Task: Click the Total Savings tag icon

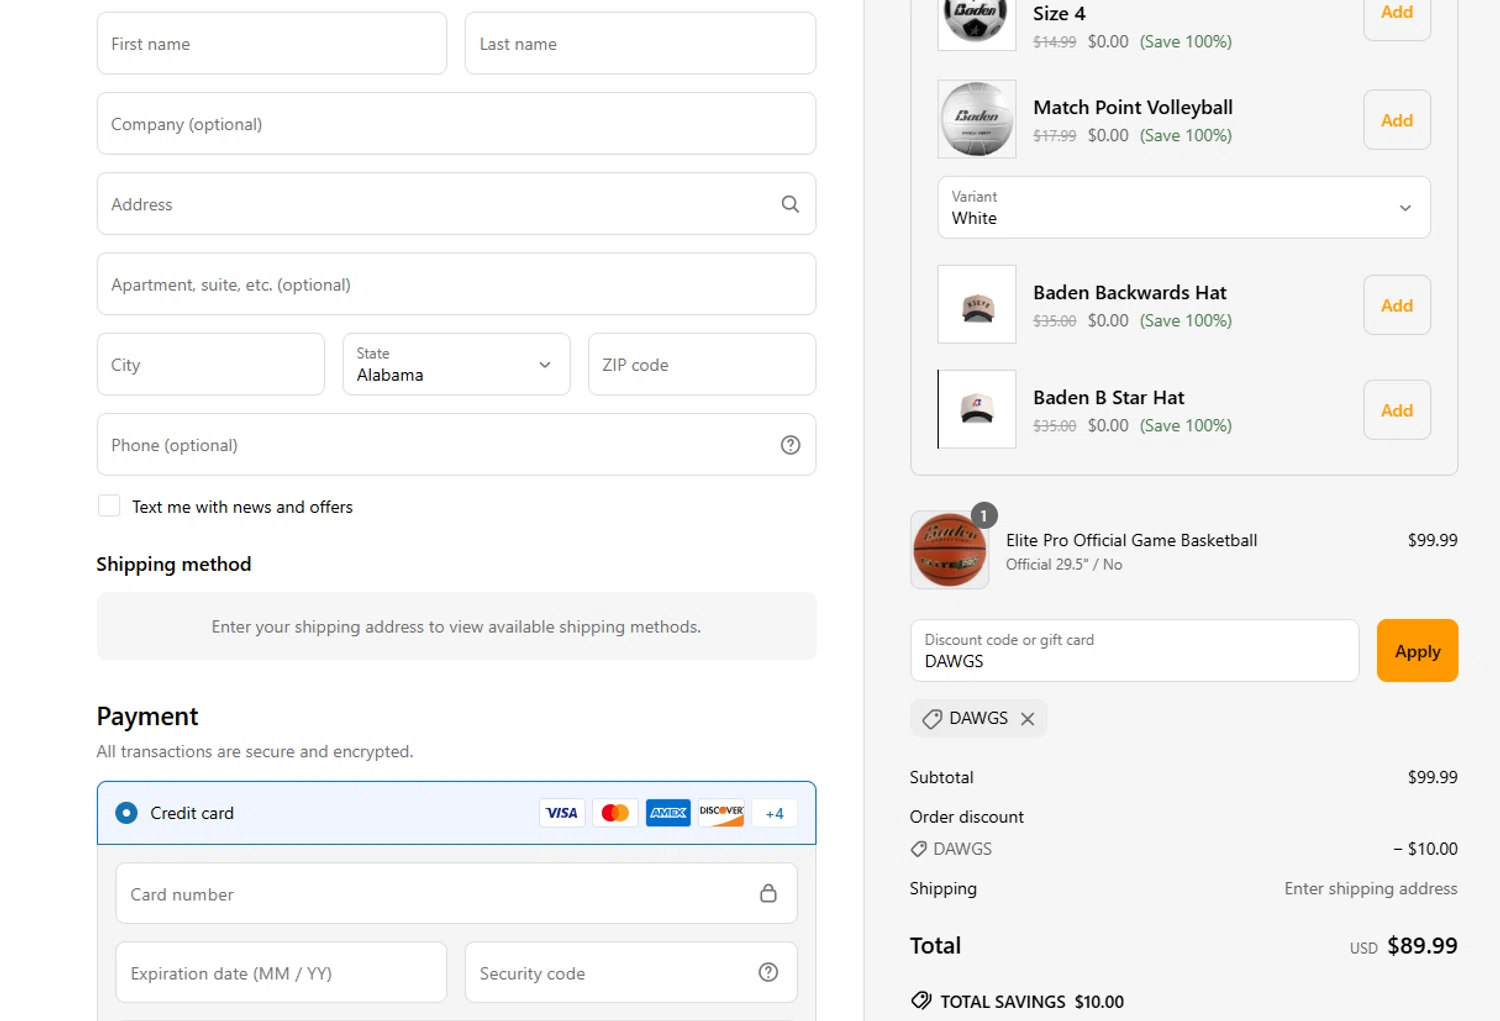Action: 921,1001
